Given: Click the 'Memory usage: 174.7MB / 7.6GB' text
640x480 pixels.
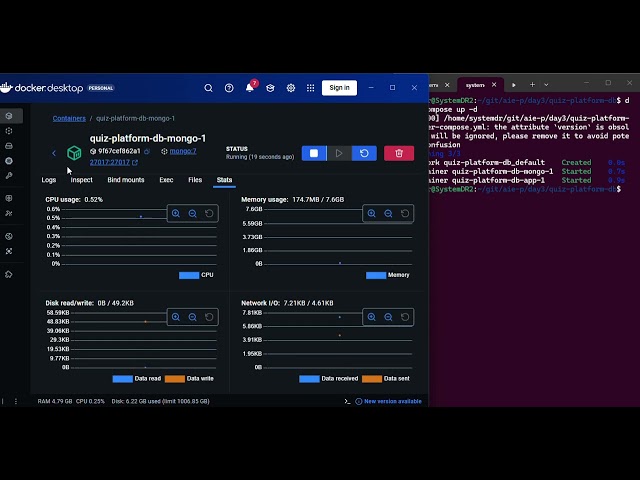Looking at the screenshot, I should click(x=293, y=200).
